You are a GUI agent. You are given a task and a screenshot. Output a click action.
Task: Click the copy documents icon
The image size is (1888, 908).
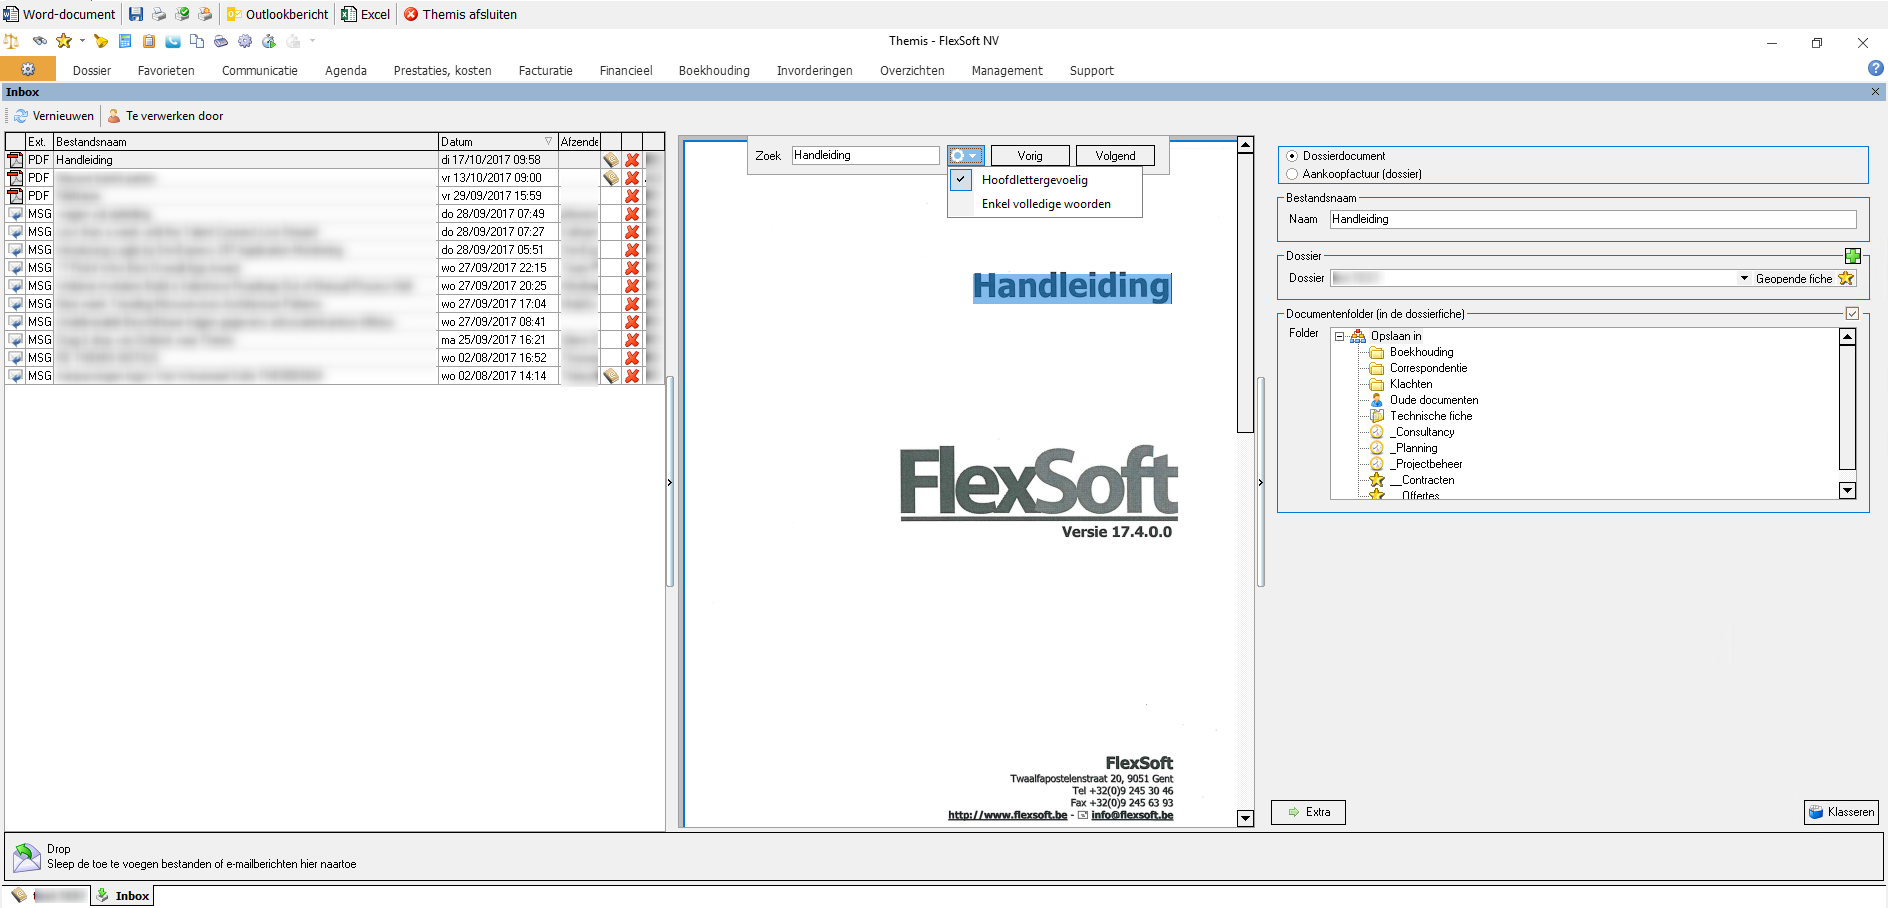[x=197, y=41]
